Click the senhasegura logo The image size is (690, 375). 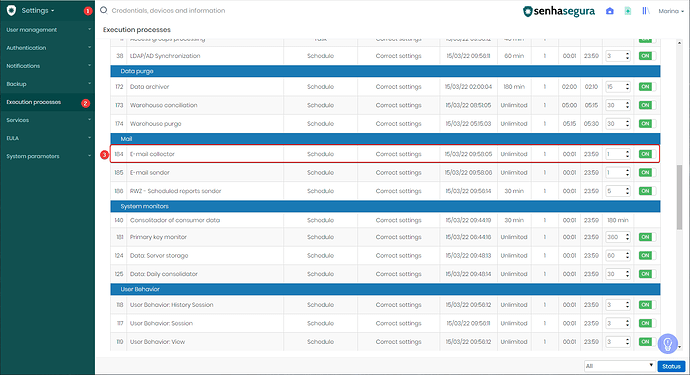click(559, 11)
